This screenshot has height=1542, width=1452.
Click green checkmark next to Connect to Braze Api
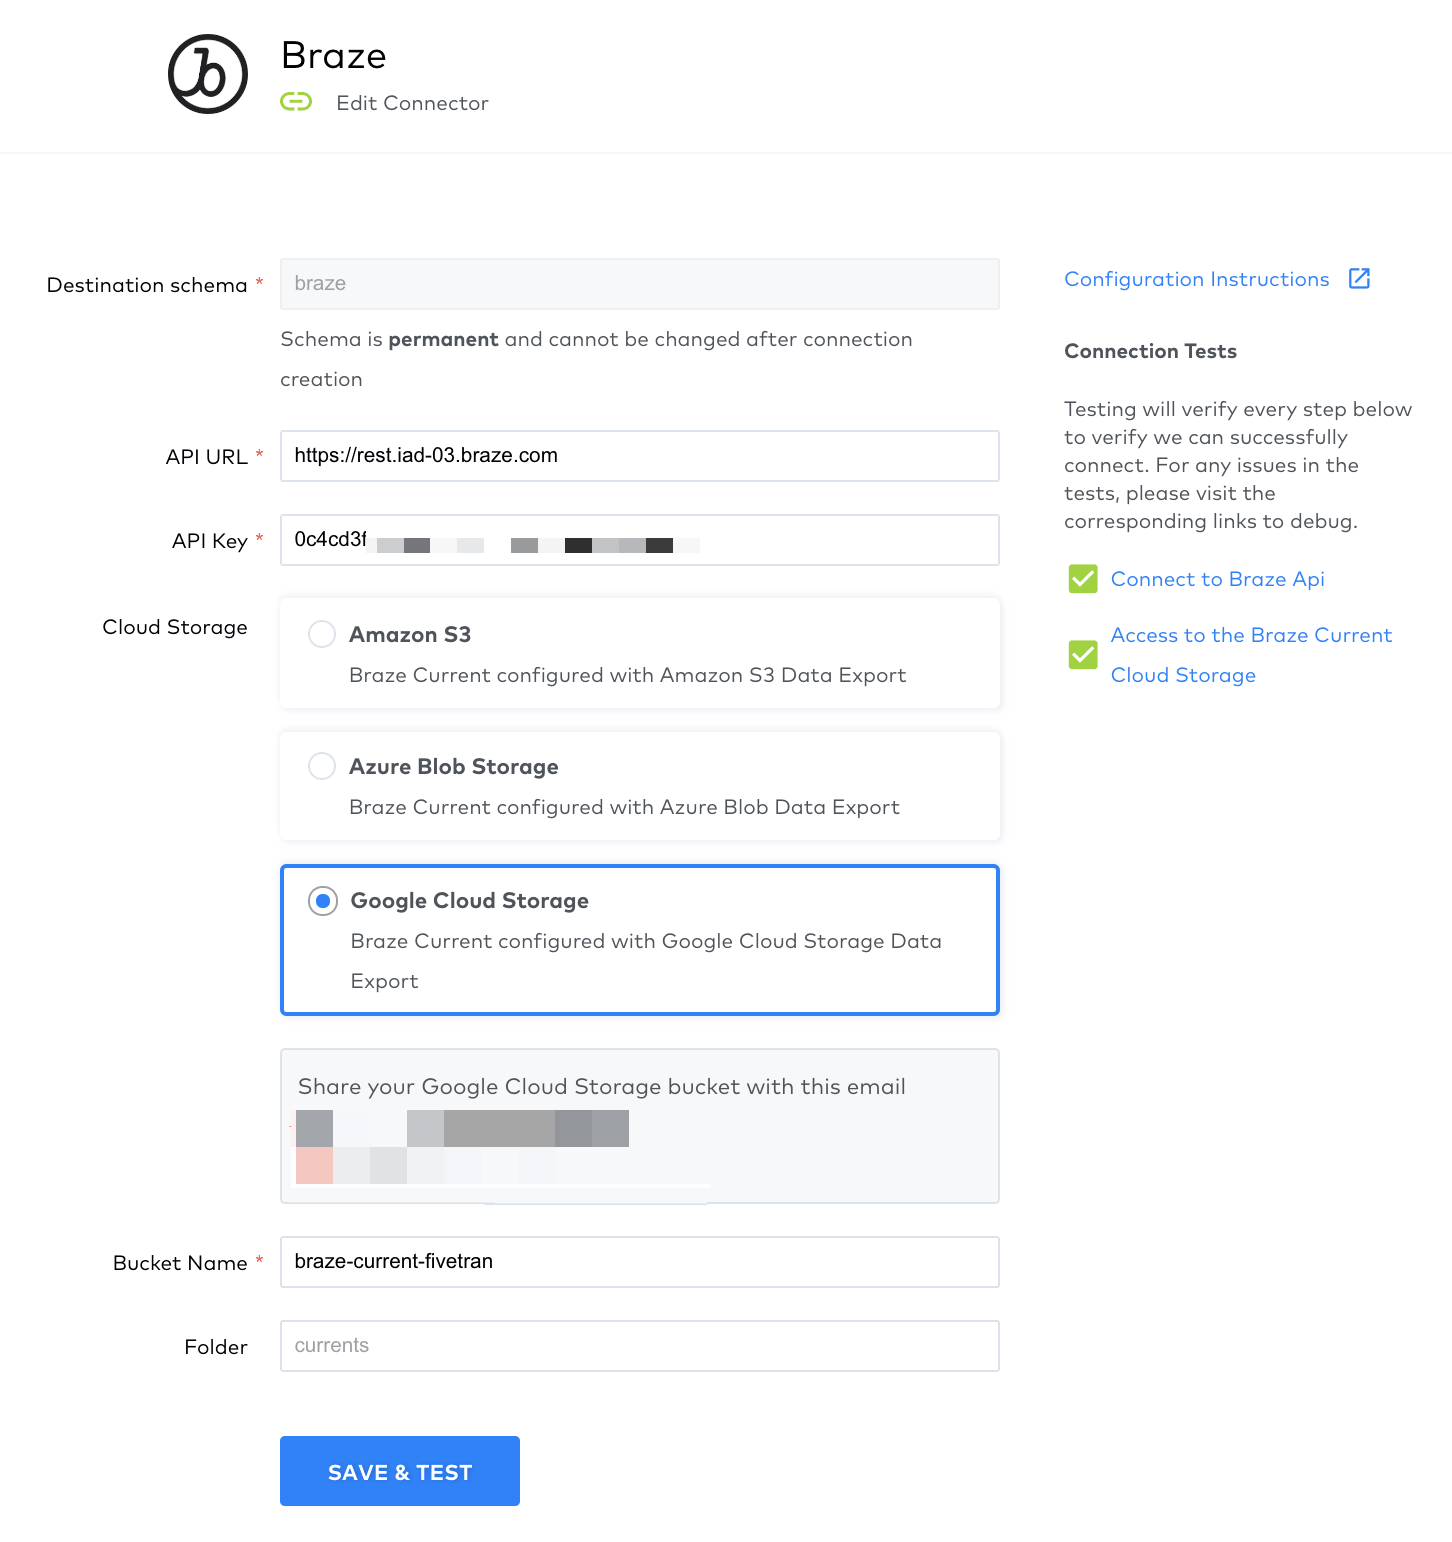coord(1083,579)
